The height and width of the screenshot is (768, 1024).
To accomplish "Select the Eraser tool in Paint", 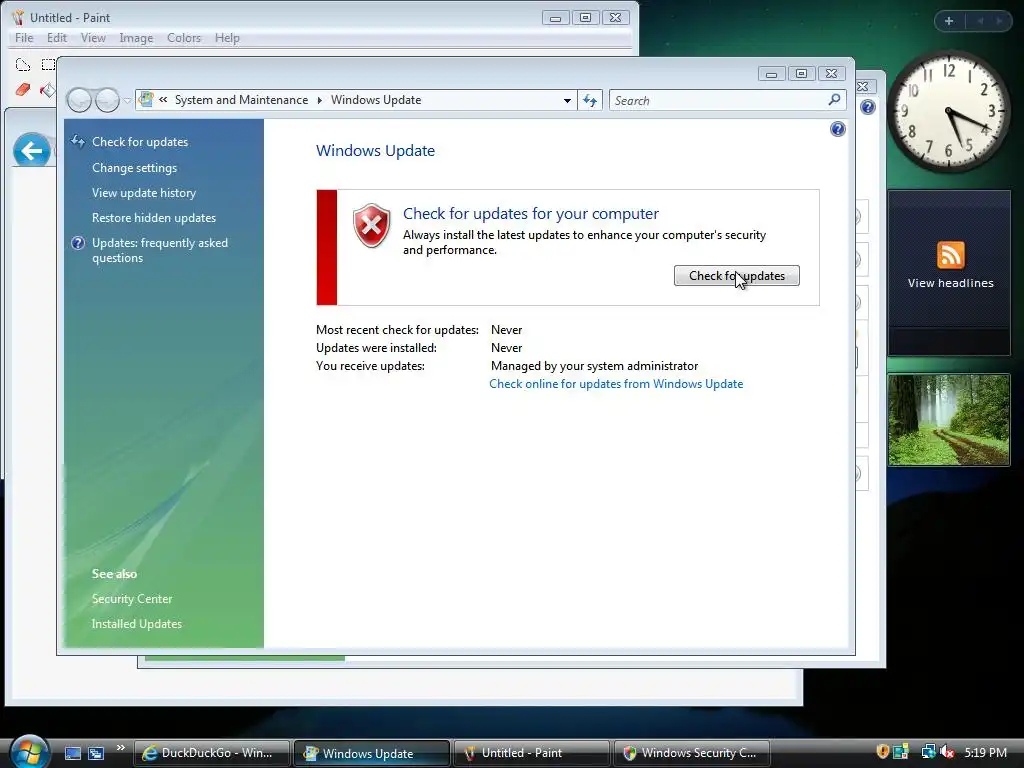I will (x=23, y=89).
